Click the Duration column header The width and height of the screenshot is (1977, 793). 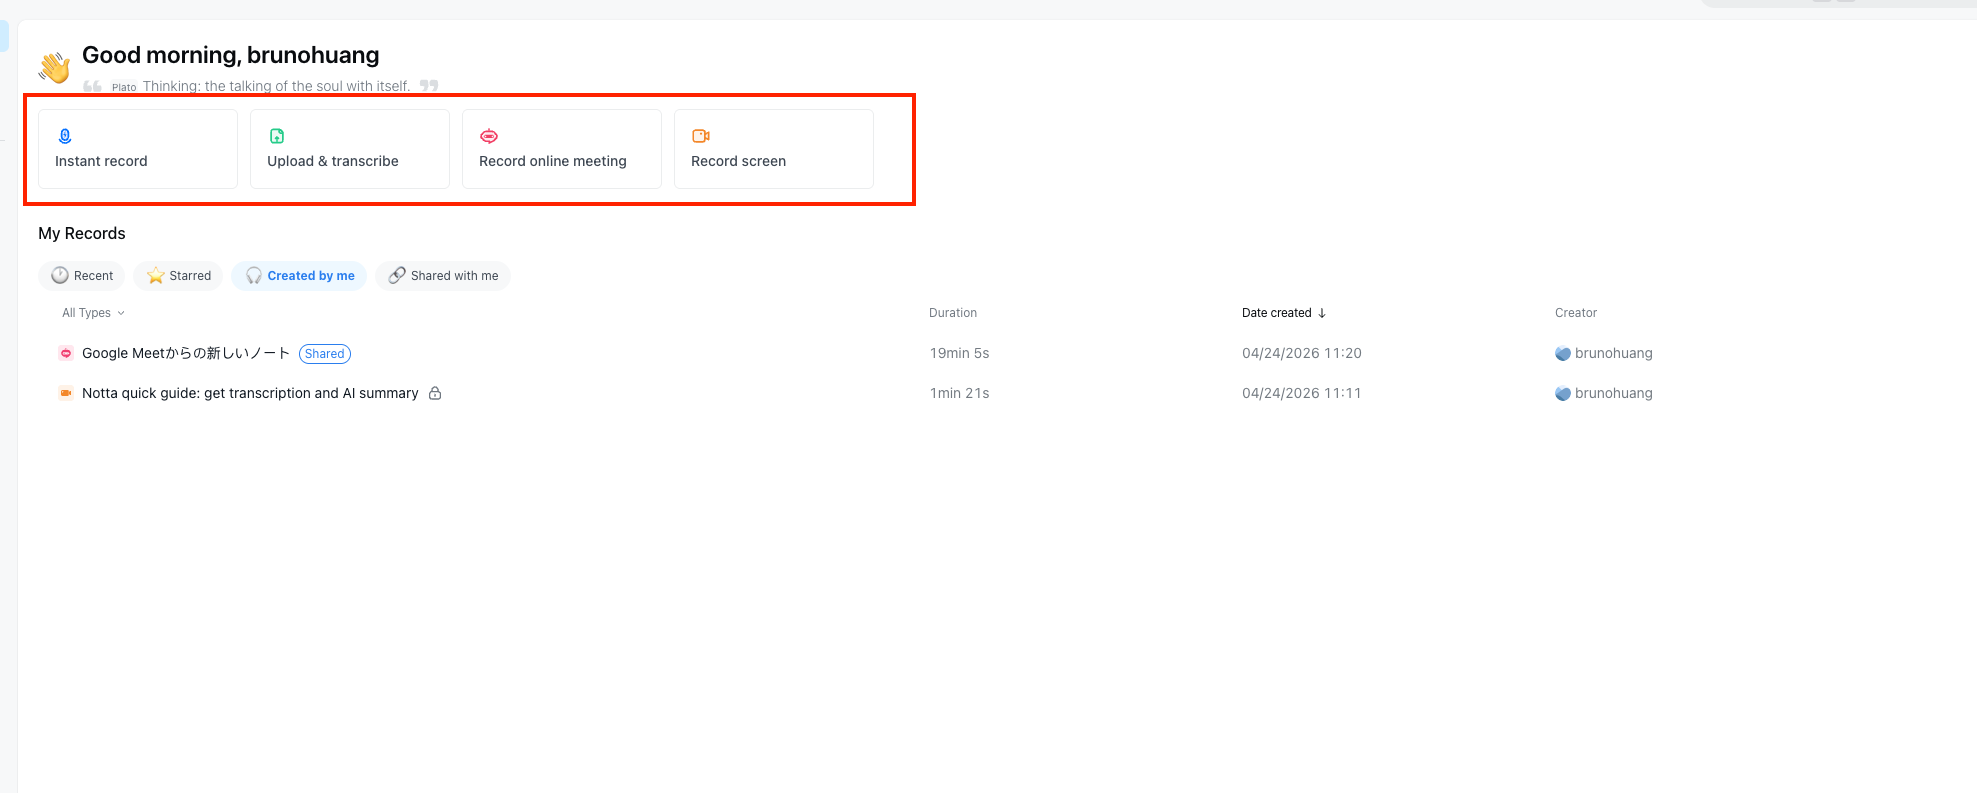[953, 313]
